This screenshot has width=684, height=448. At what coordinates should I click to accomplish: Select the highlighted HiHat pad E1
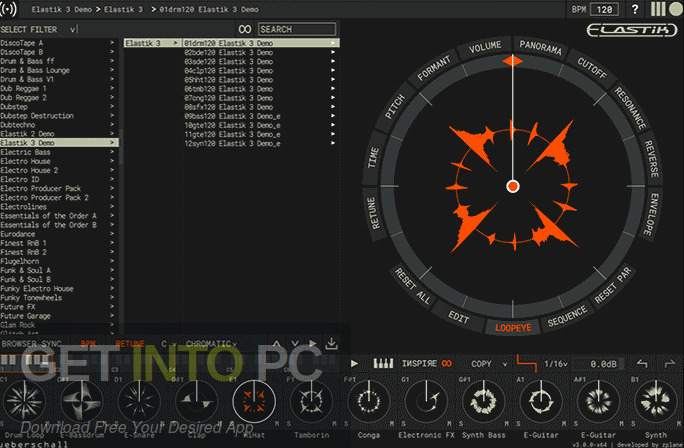pyautogui.click(x=254, y=401)
